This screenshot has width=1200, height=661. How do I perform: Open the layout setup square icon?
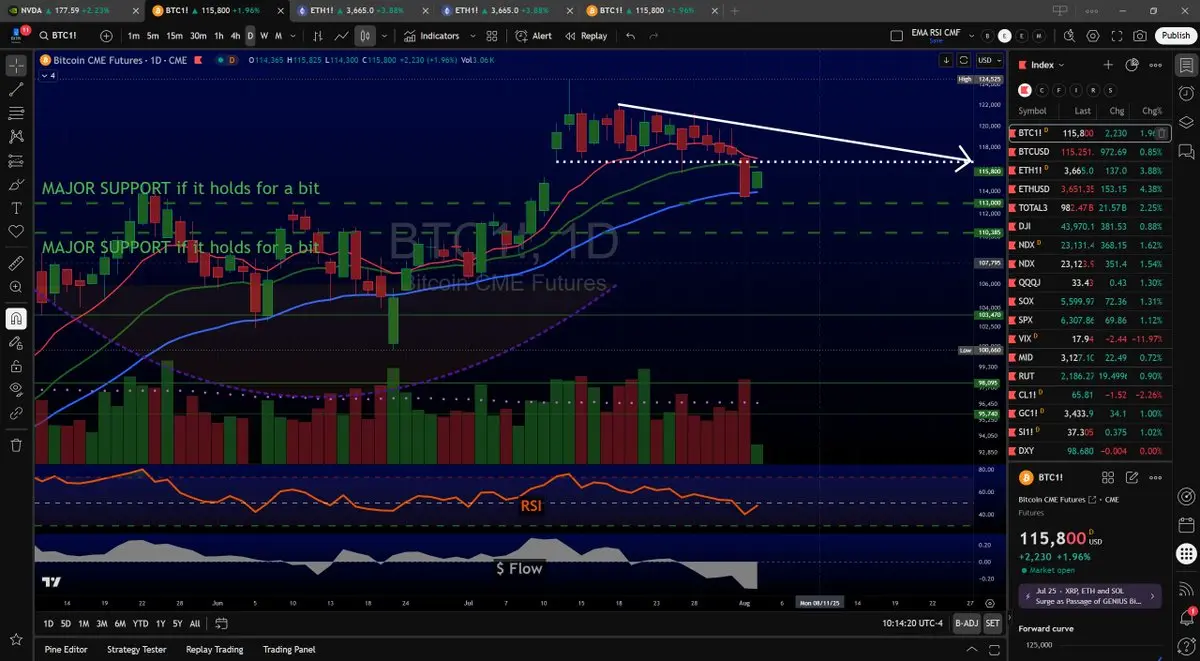897,36
